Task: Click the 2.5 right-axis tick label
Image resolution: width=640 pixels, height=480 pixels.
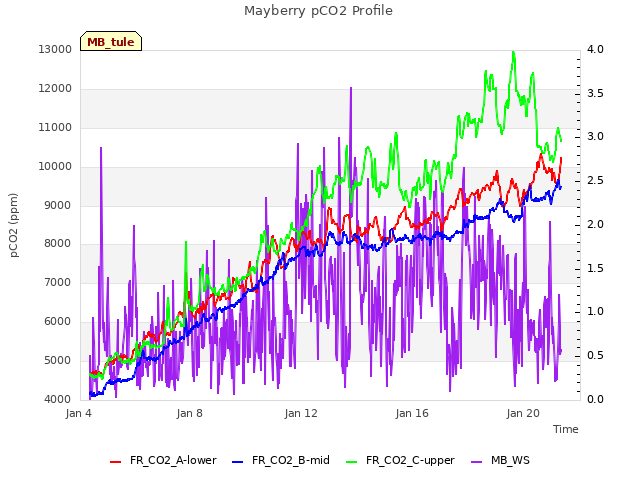Action: [x=596, y=181]
